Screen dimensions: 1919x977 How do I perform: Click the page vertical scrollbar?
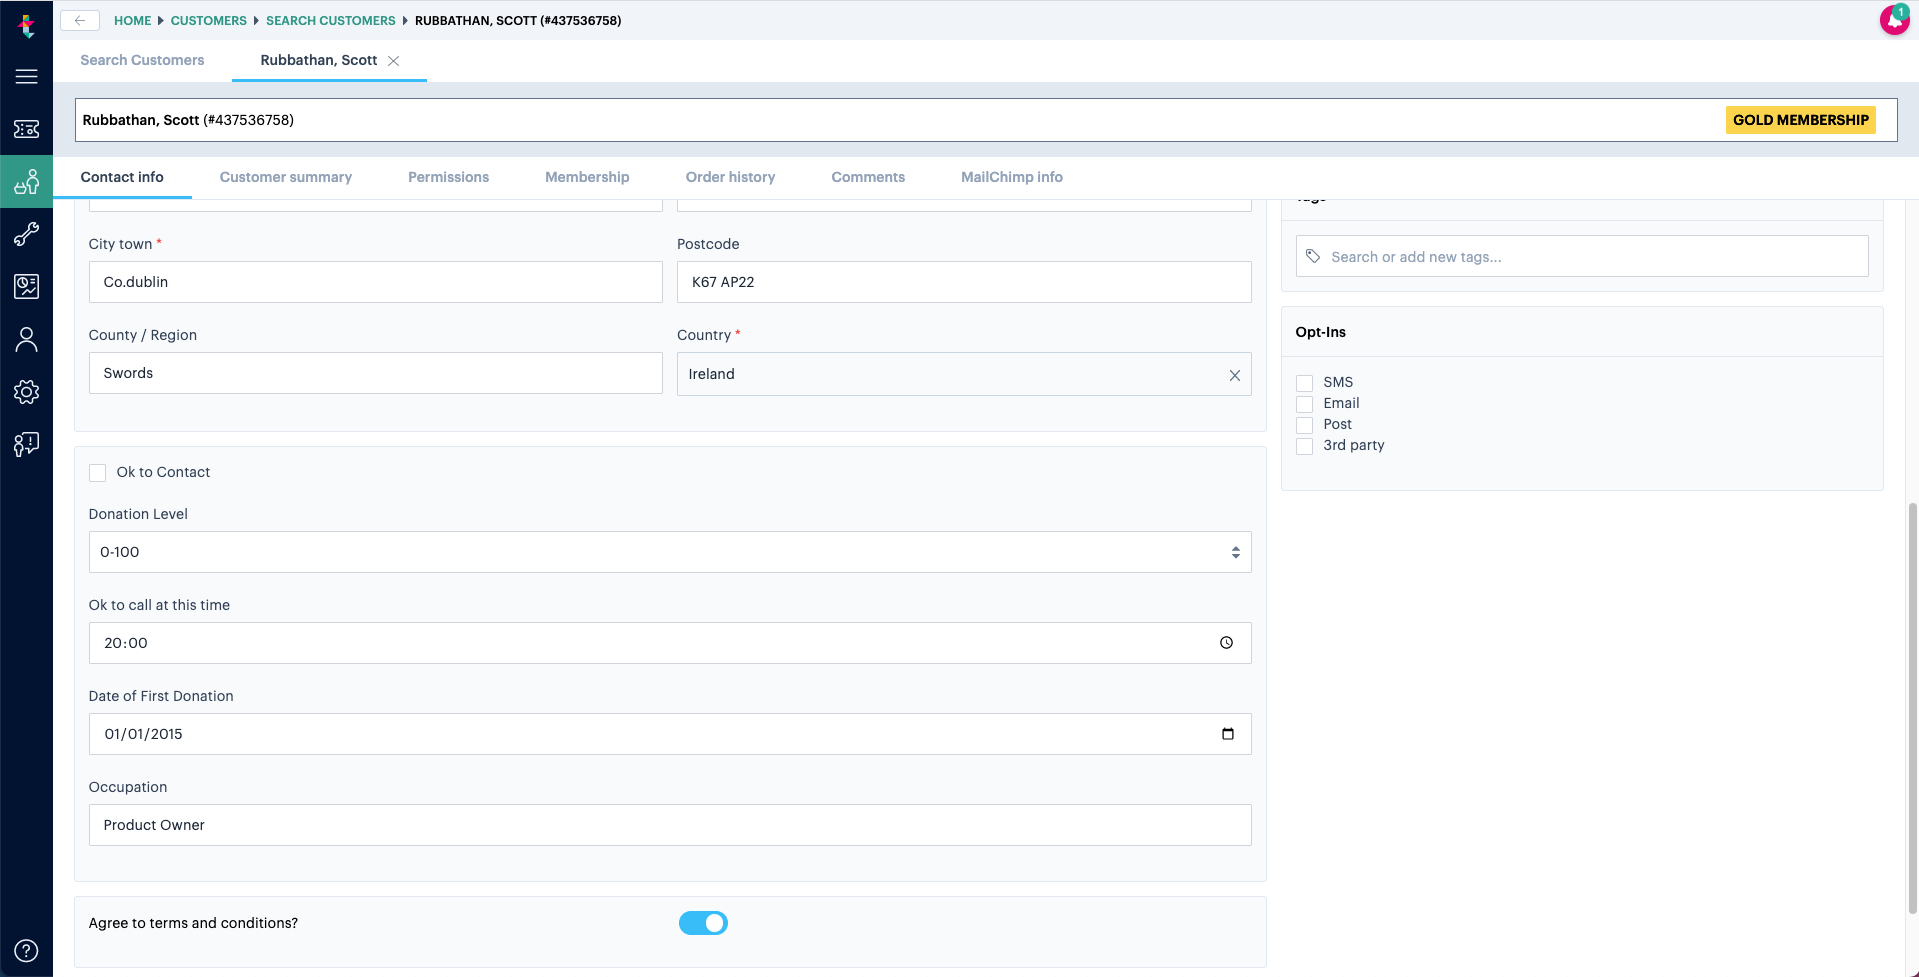coord(1912,708)
